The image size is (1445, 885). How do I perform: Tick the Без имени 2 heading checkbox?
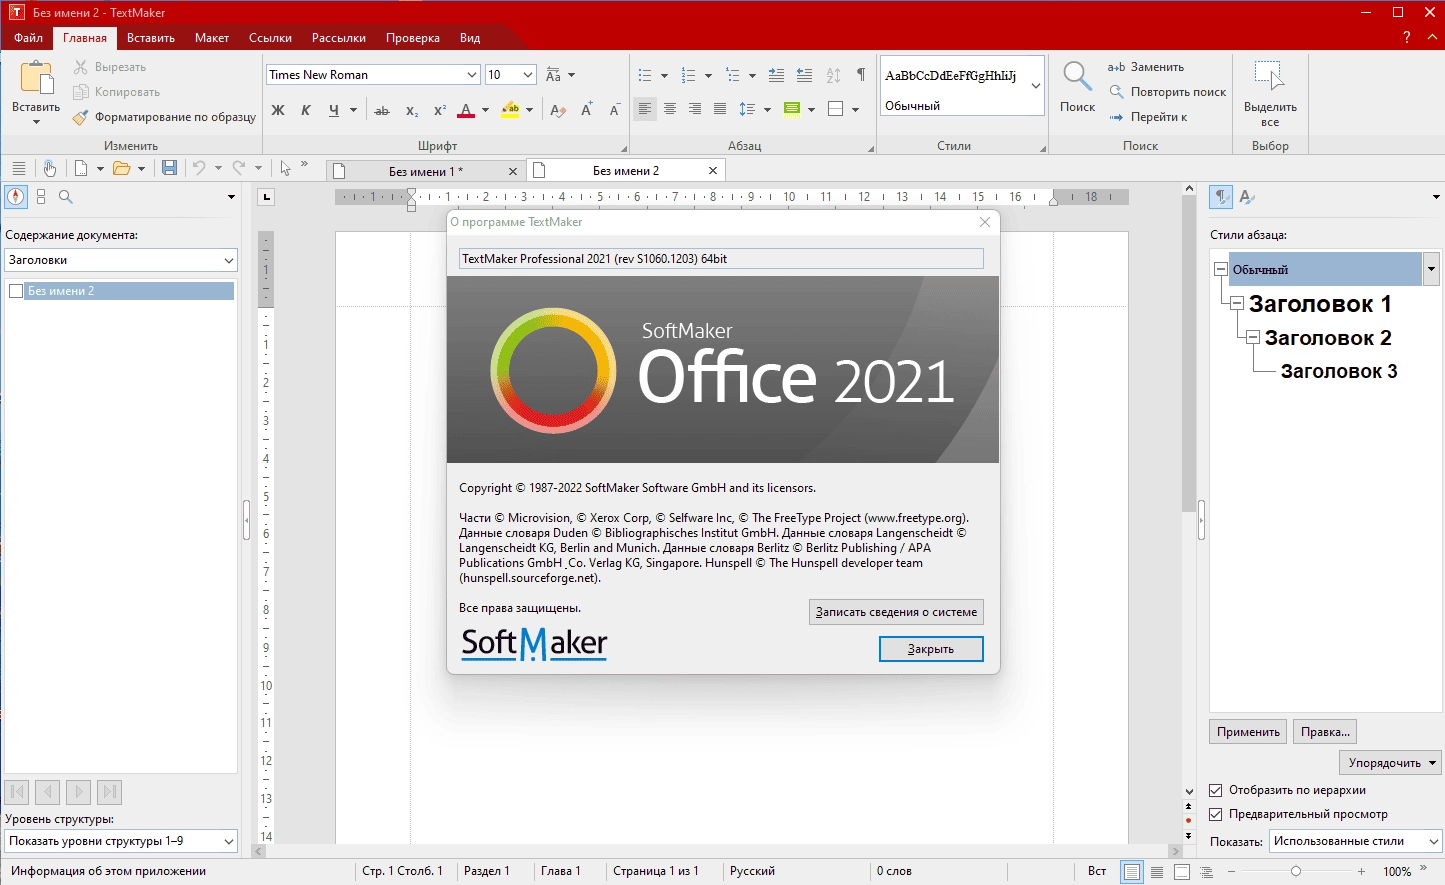point(16,291)
